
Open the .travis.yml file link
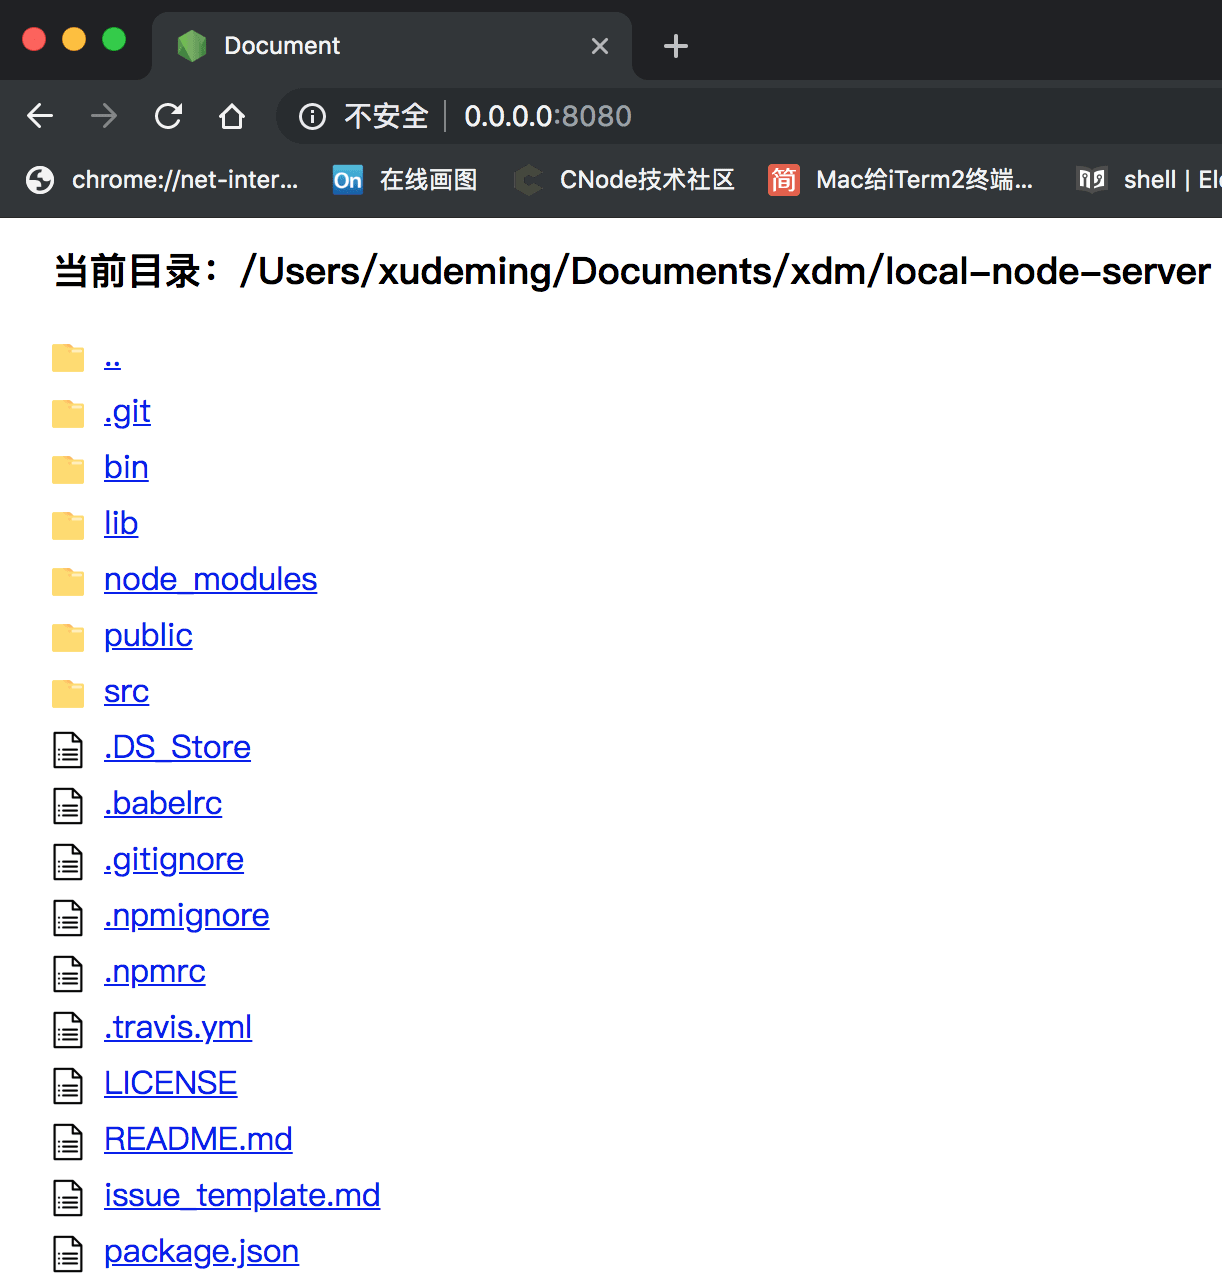pyautogui.click(x=178, y=1028)
